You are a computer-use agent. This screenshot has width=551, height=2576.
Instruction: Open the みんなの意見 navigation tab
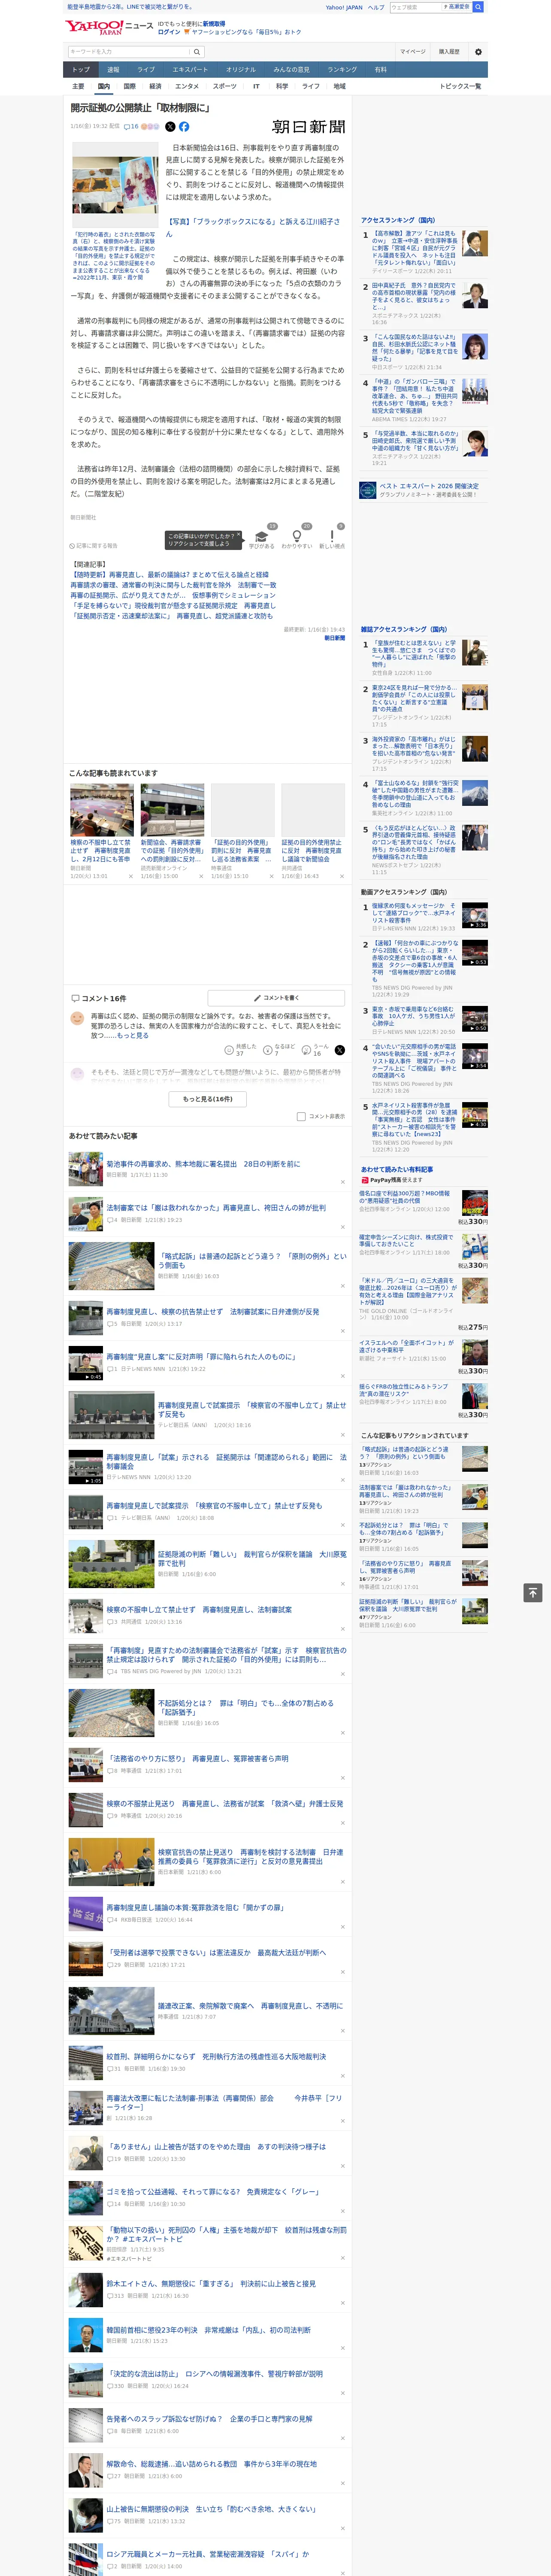[x=291, y=70]
